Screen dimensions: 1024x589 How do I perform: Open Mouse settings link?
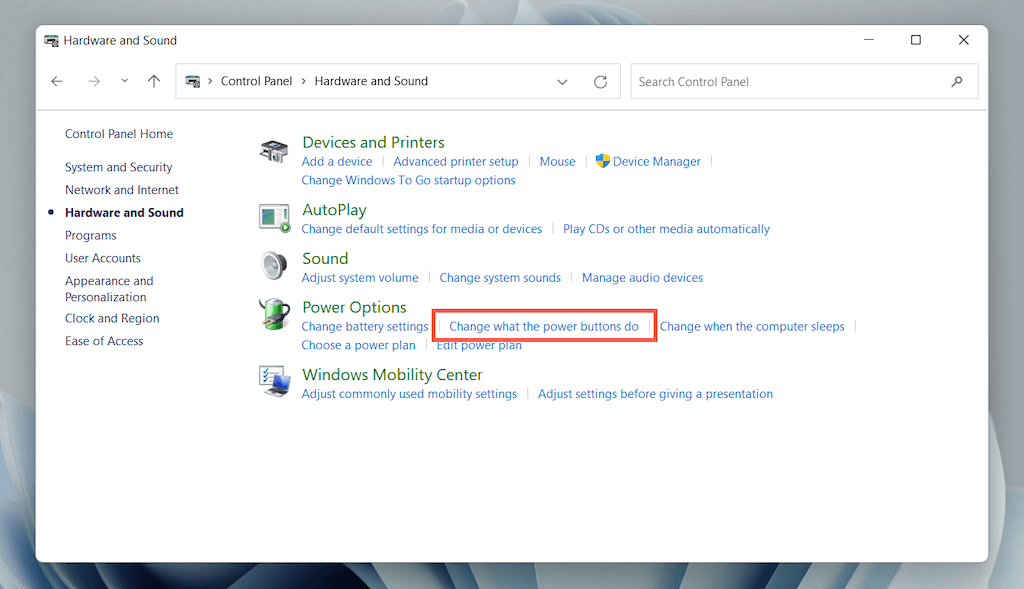[557, 161]
